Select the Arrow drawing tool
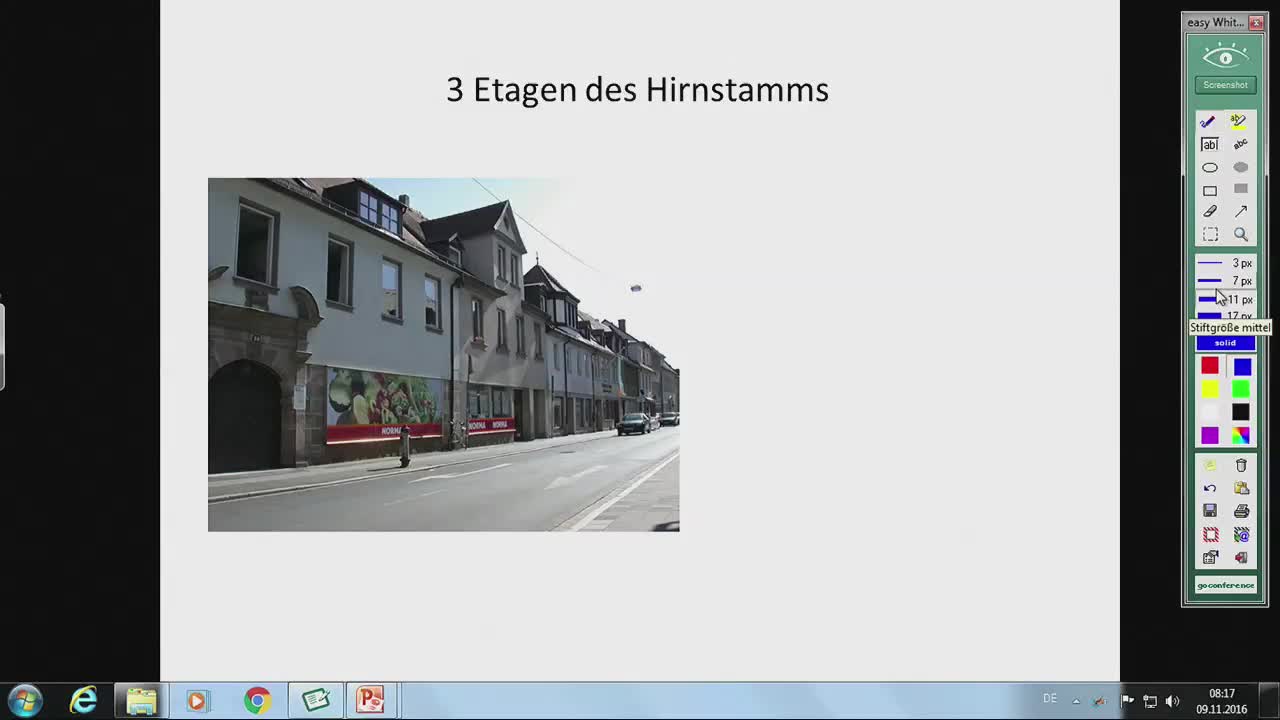The height and width of the screenshot is (720, 1280). pos(1241,210)
